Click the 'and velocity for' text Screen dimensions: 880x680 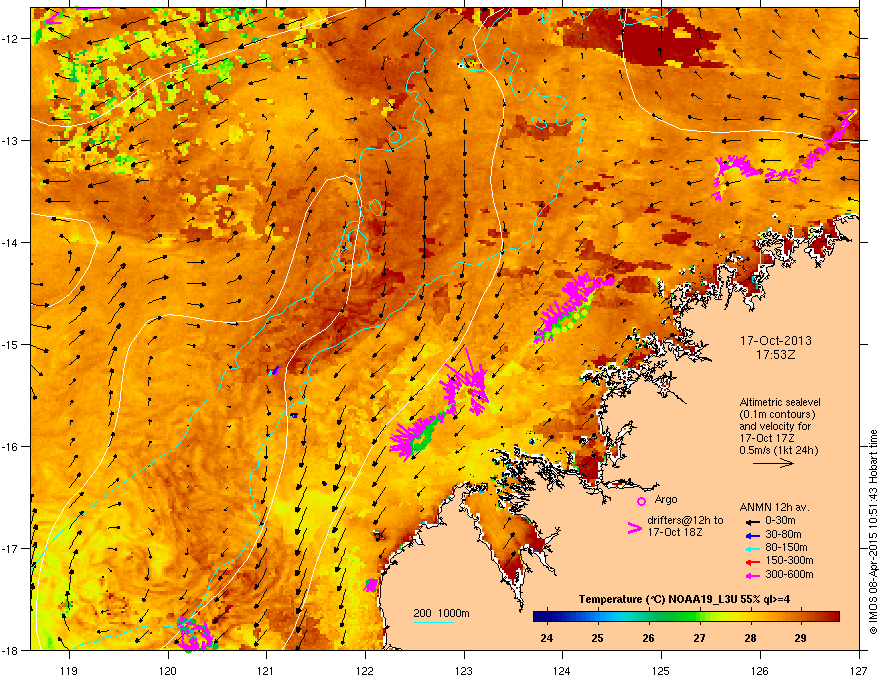tap(775, 426)
